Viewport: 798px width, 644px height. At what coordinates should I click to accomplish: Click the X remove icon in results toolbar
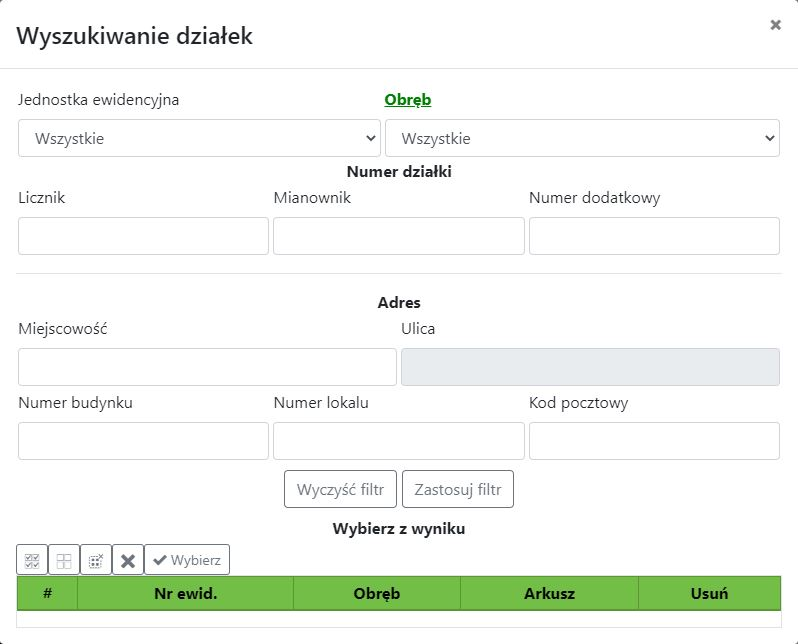pyautogui.click(x=127, y=560)
